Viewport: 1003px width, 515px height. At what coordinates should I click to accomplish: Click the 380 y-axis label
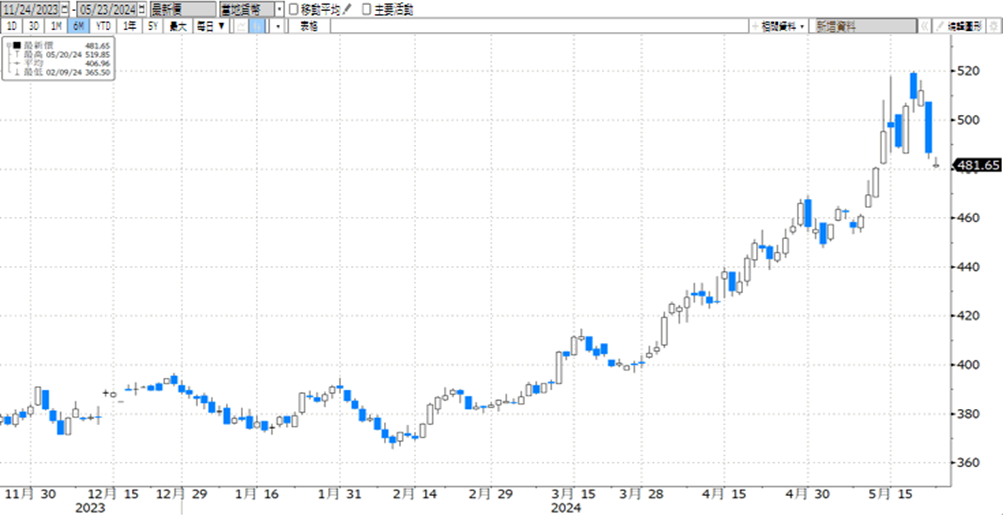970,414
